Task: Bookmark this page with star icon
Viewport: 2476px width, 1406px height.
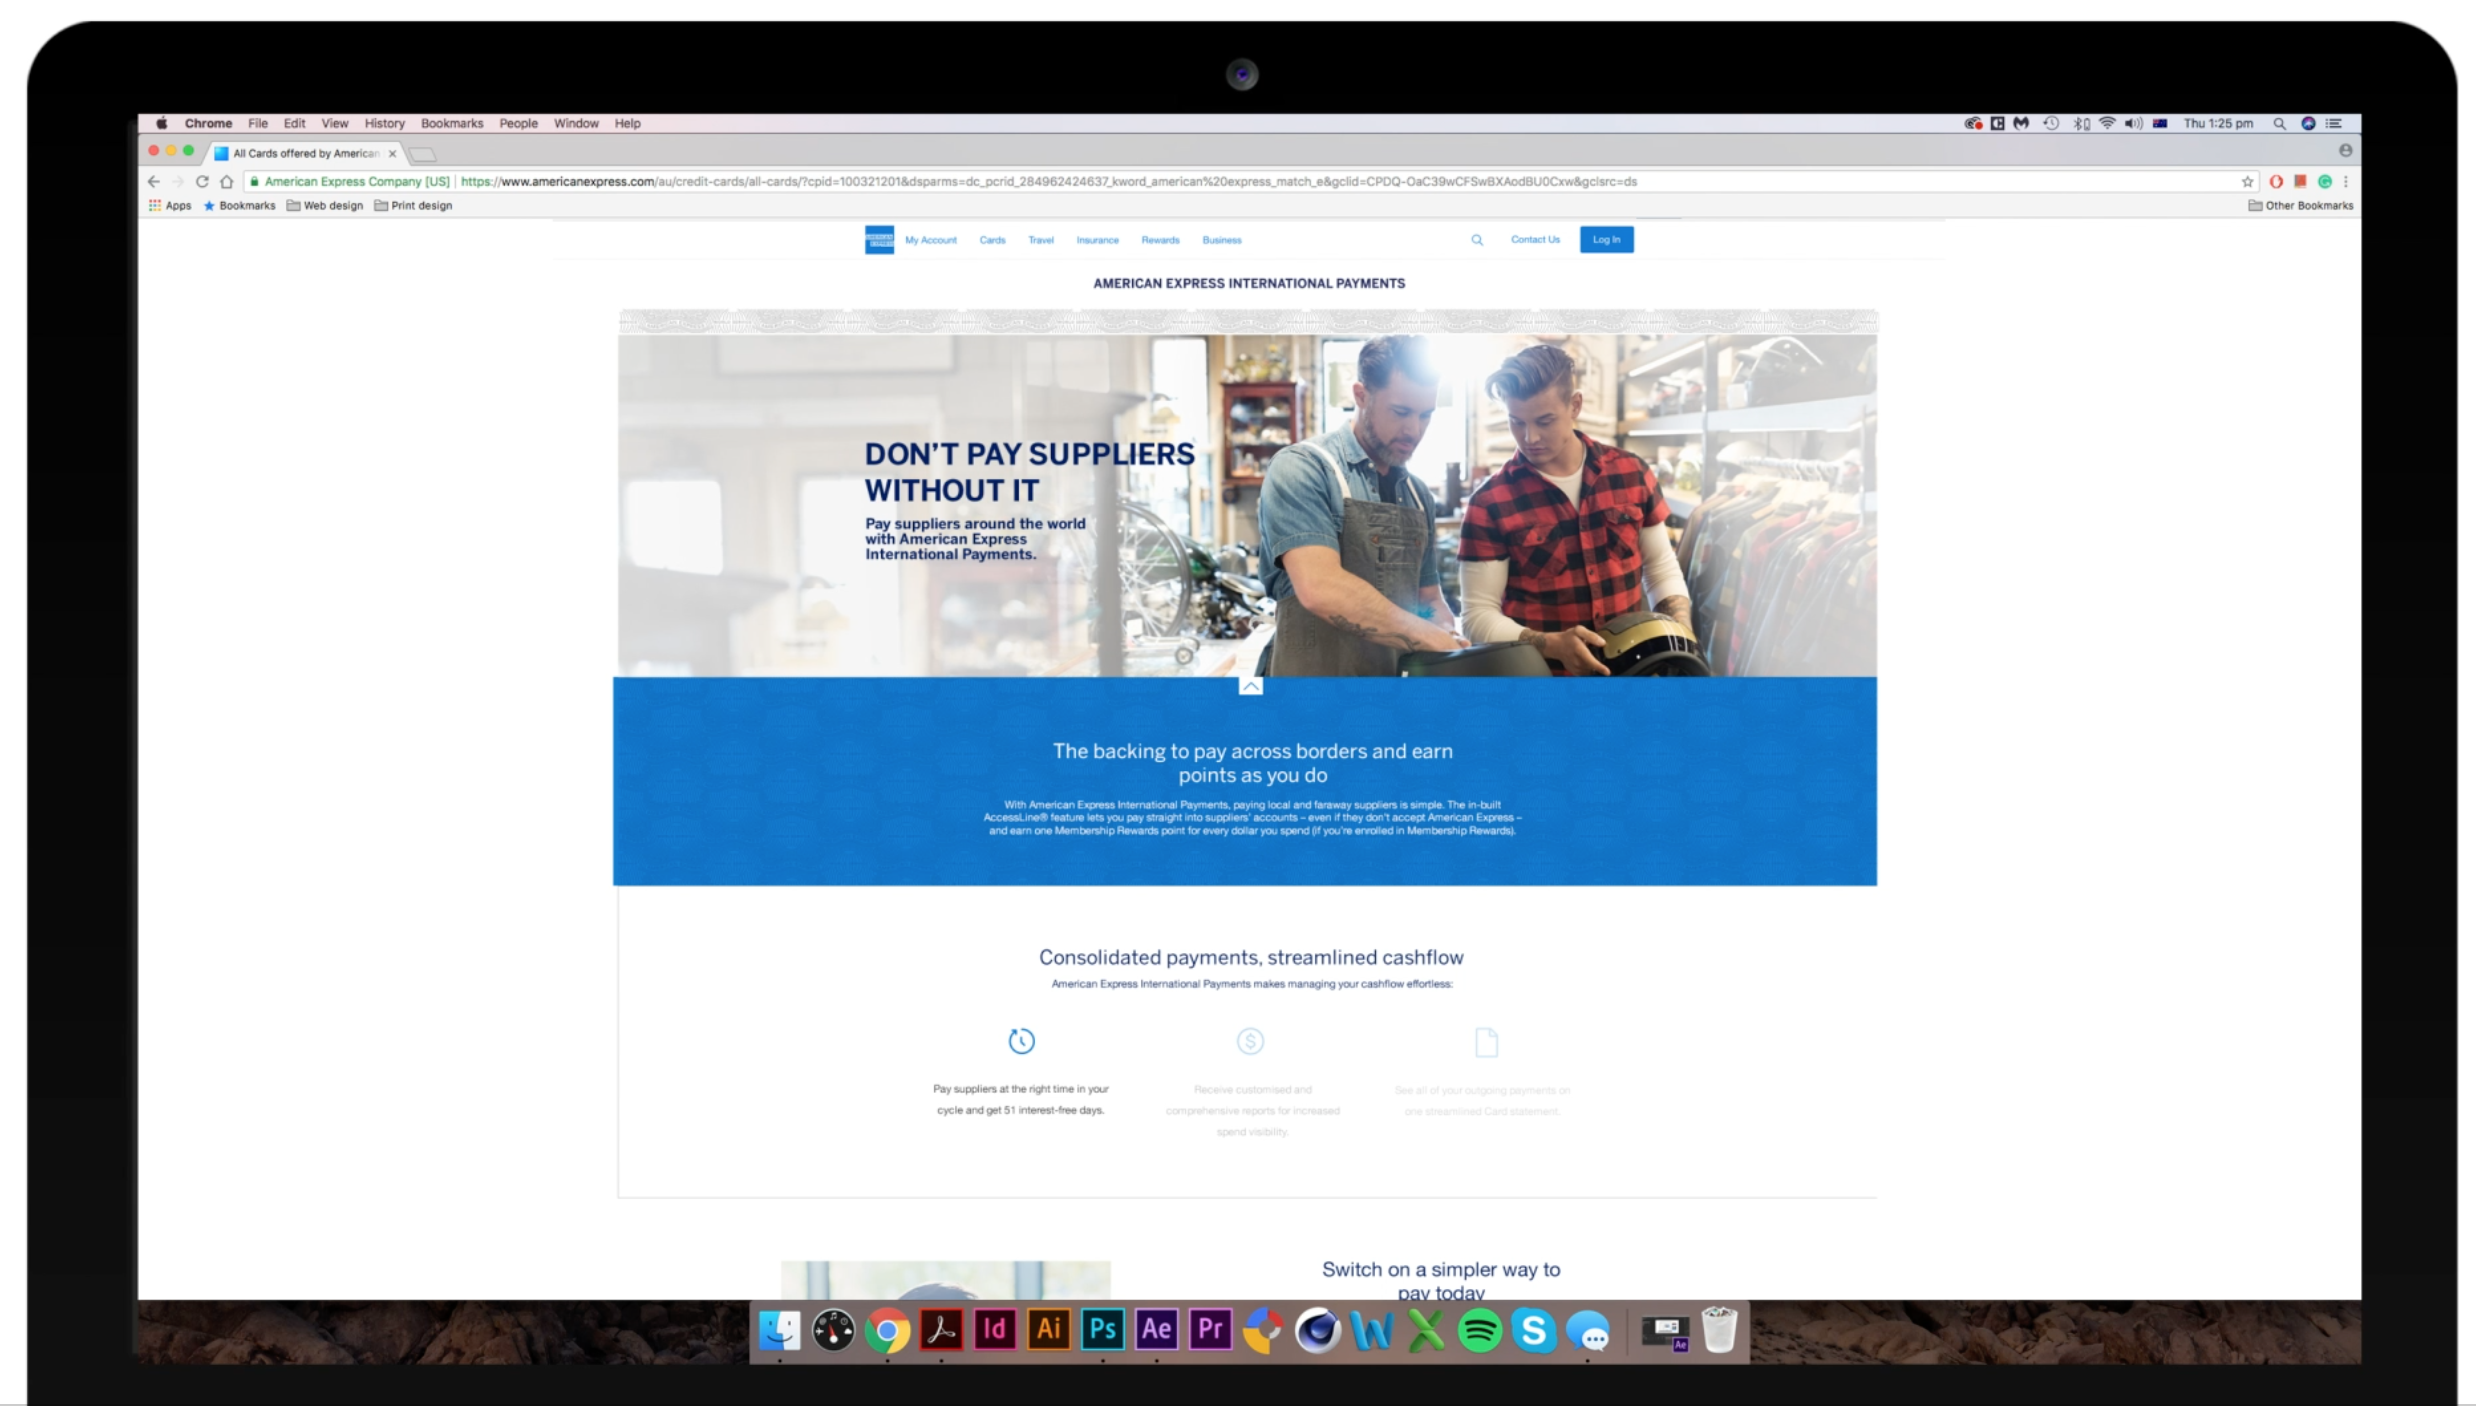Action: (x=2247, y=182)
